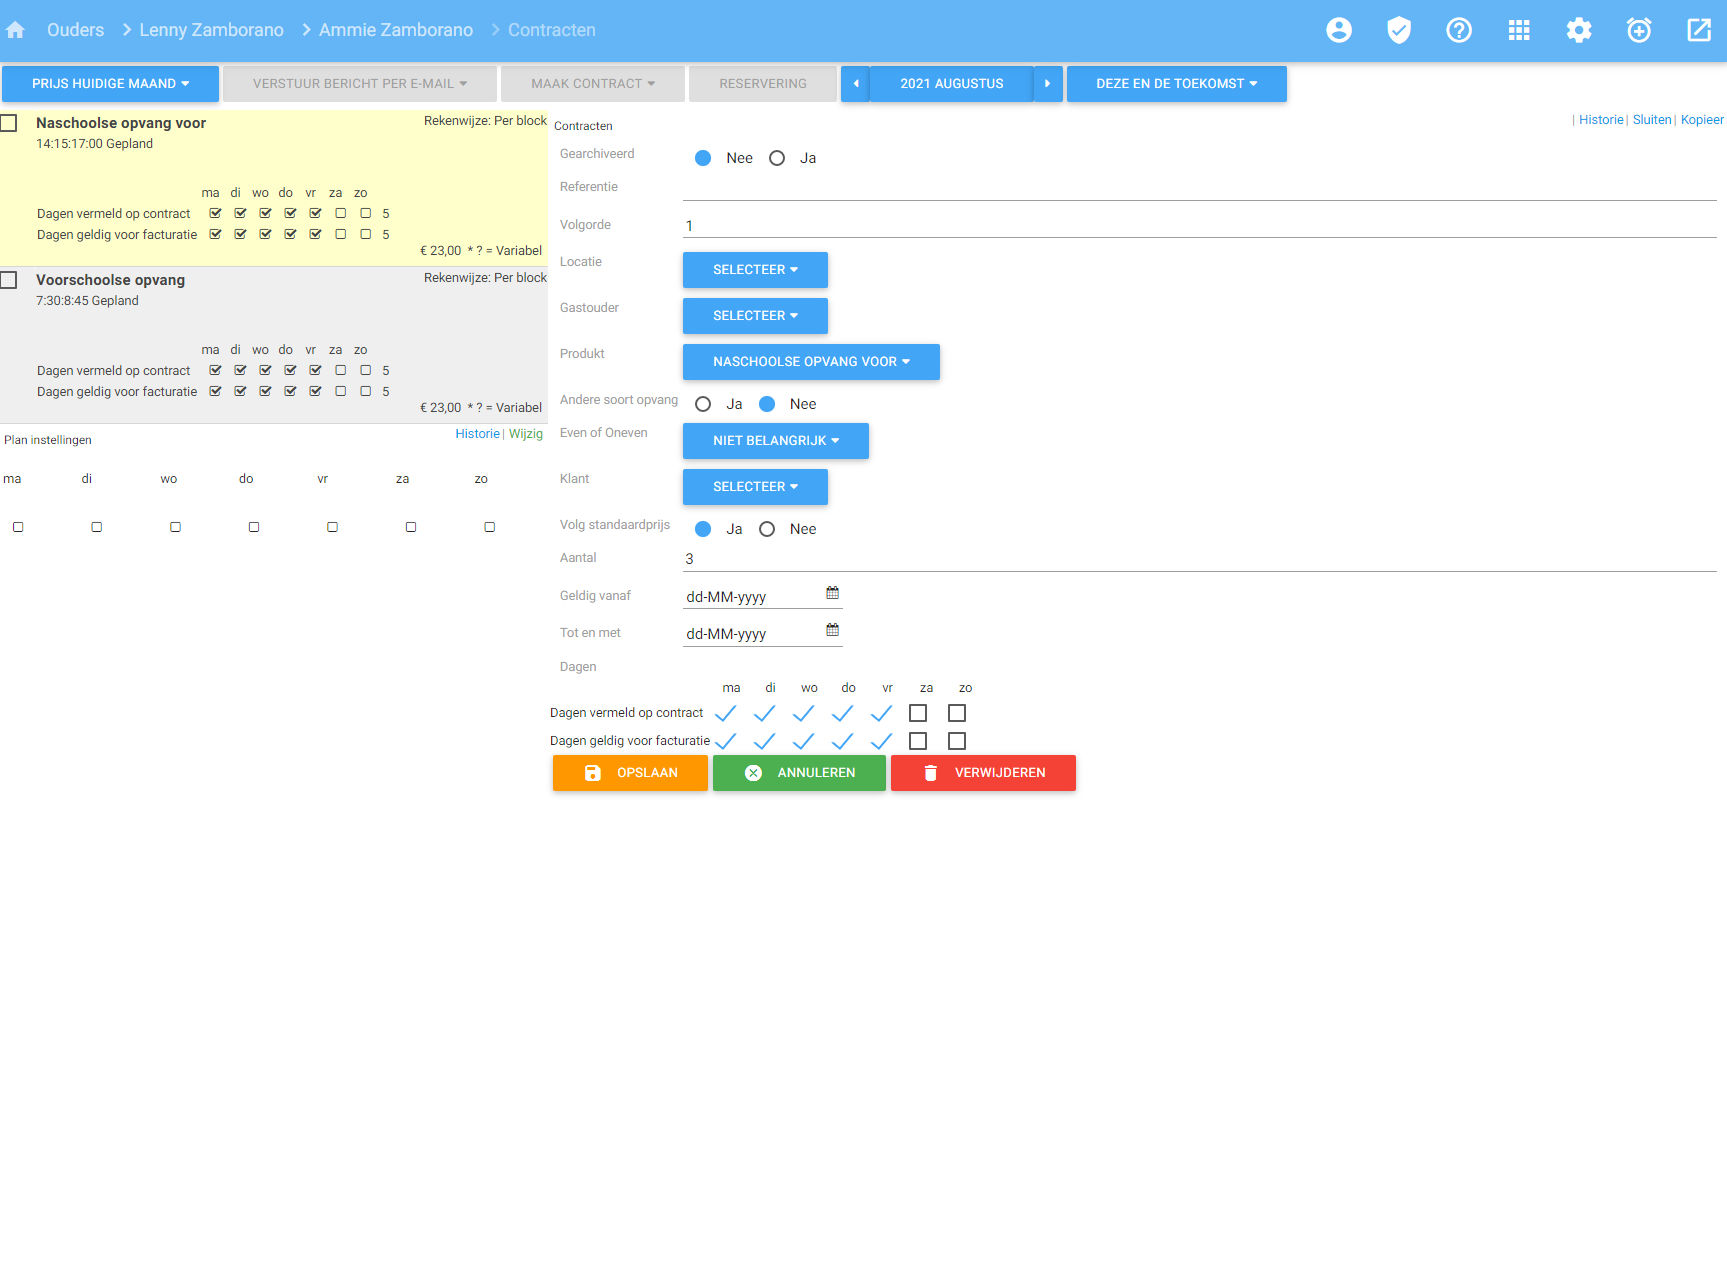
Task: Open the Locatie Selecteer dropdown
Action: [x=755, y=270]
